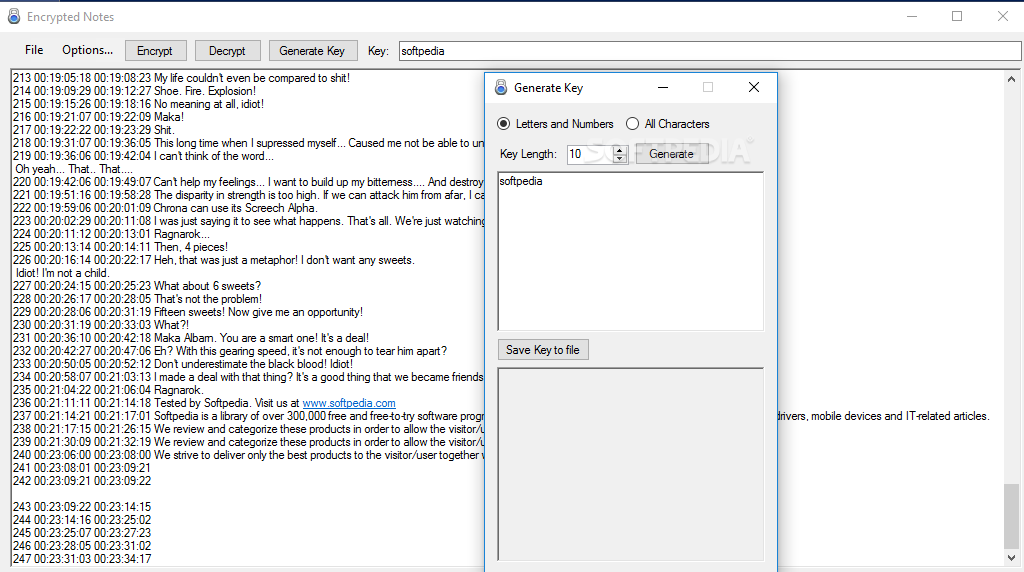Viewport: 1024px width, 572px height.
Task: Click the Encrypt button
Action: coord(155,51)
